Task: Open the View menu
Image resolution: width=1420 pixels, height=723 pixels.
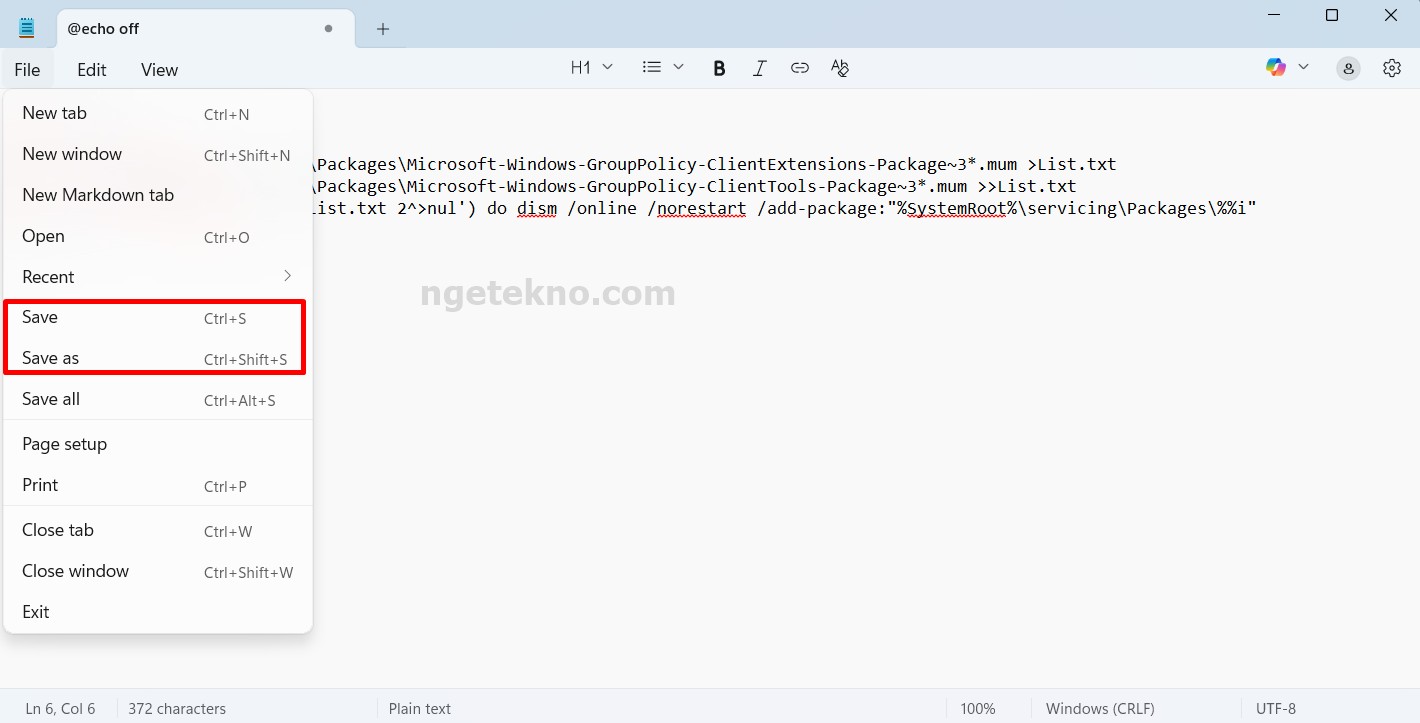Action: (159, 70)
